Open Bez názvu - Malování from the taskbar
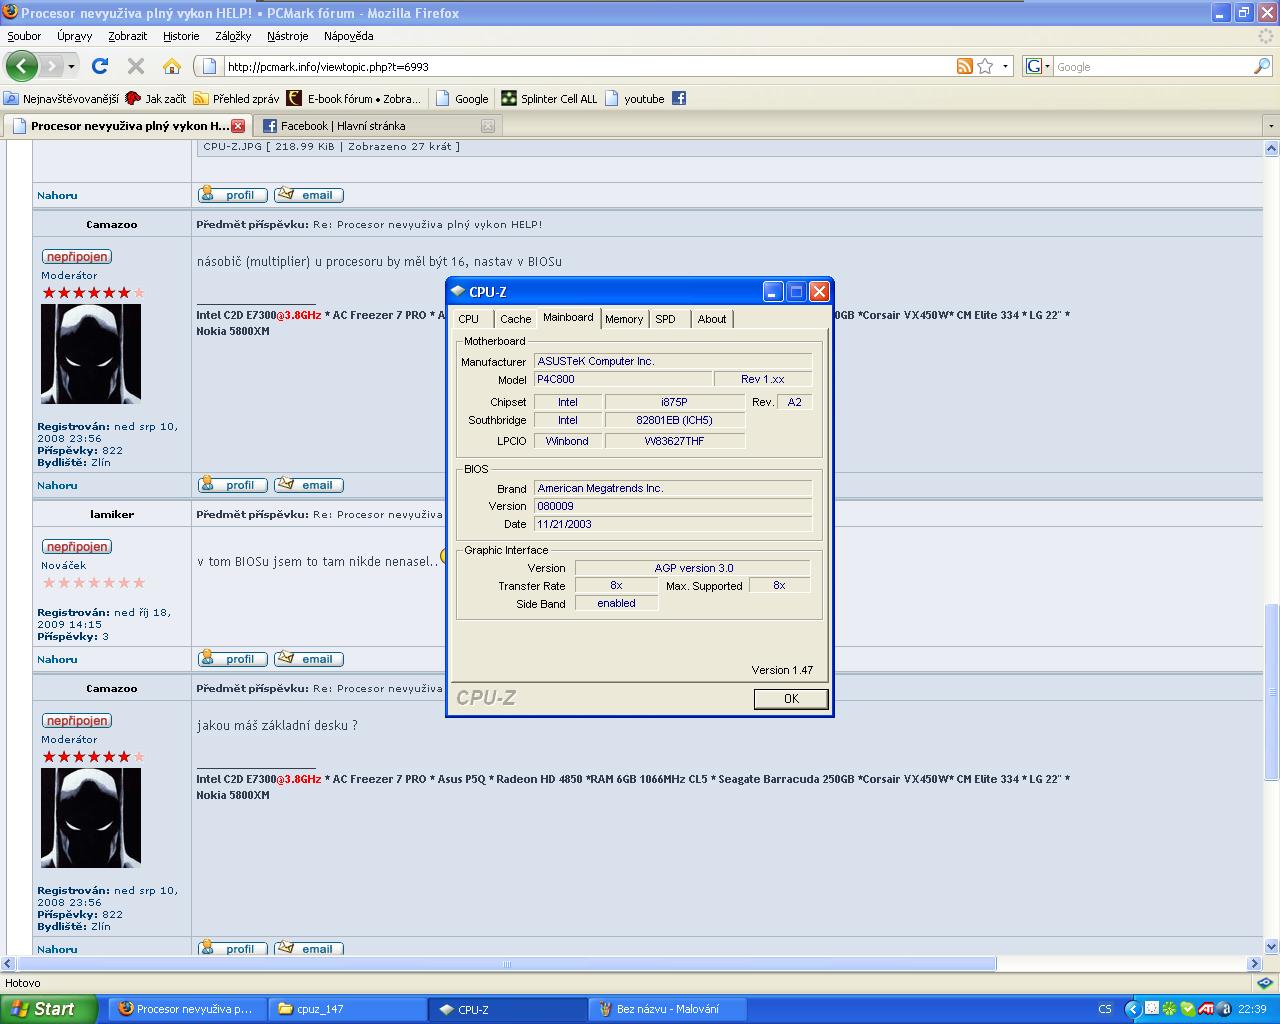Viewport: 1280px width, 1024px height. 668,1009
